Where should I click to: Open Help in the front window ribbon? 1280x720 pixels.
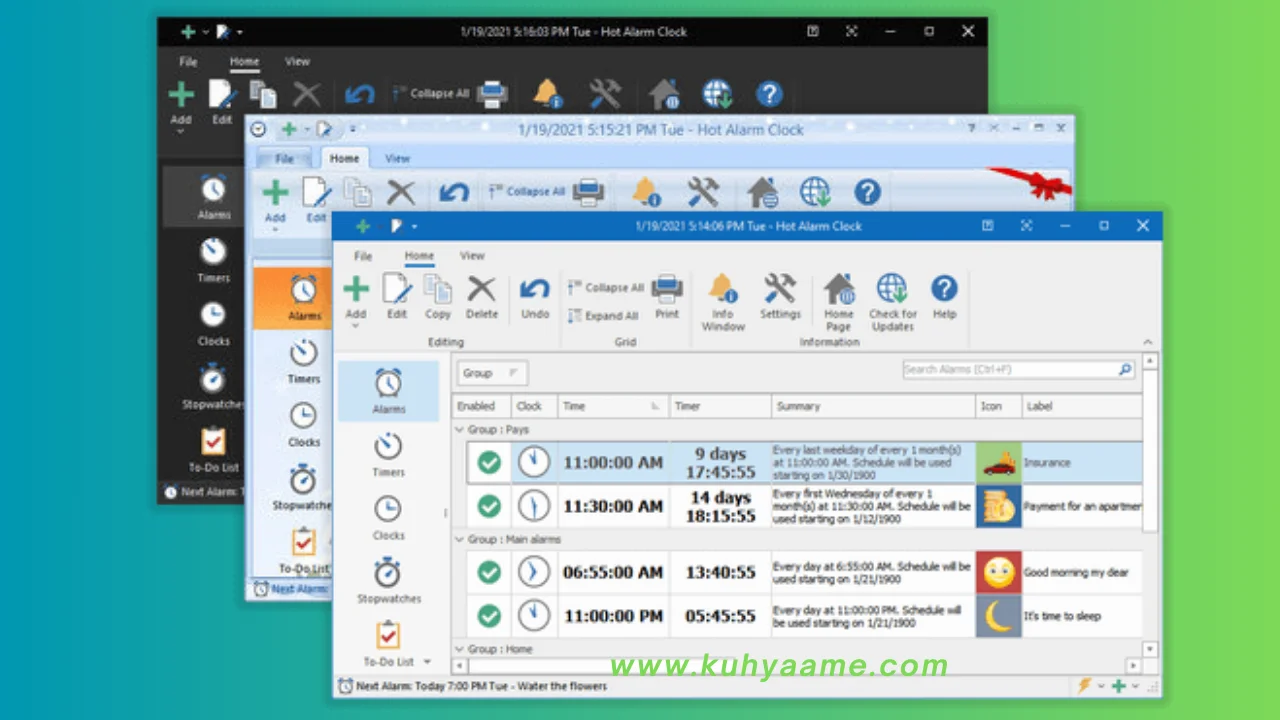[944, 297]
